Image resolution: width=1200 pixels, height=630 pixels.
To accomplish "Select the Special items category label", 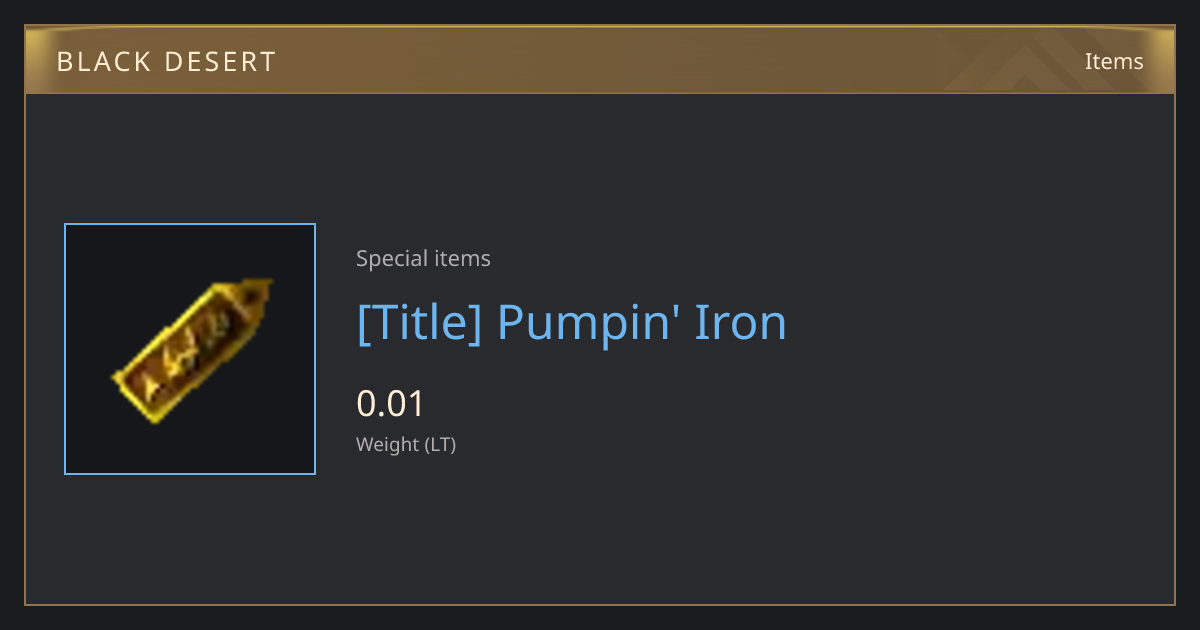I will click(x=423, y=258).
